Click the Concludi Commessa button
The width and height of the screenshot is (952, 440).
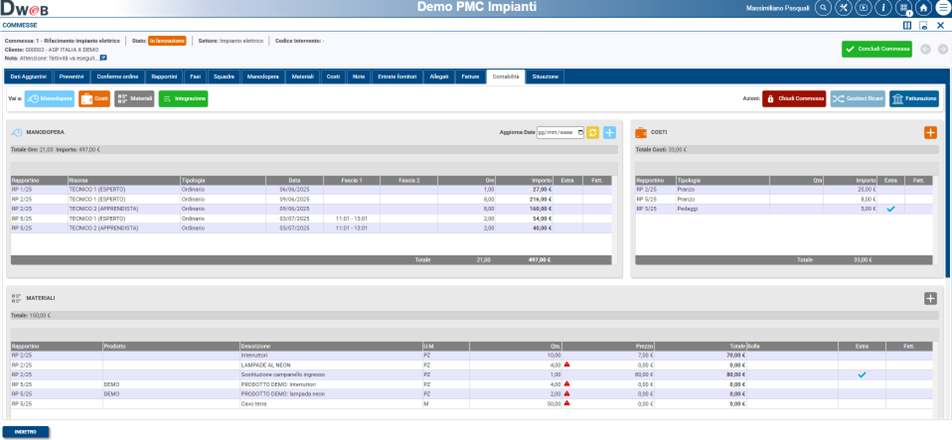click(876, 49)
